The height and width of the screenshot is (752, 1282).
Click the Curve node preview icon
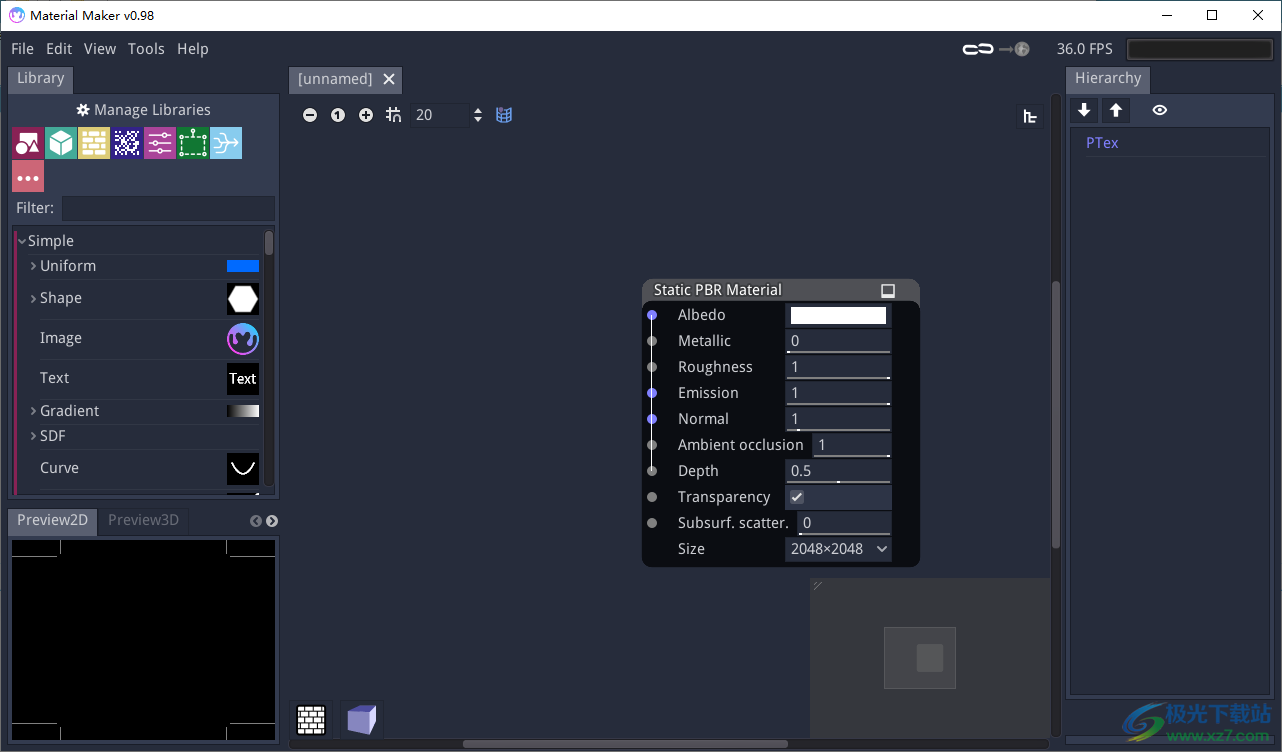click(243, 469)
